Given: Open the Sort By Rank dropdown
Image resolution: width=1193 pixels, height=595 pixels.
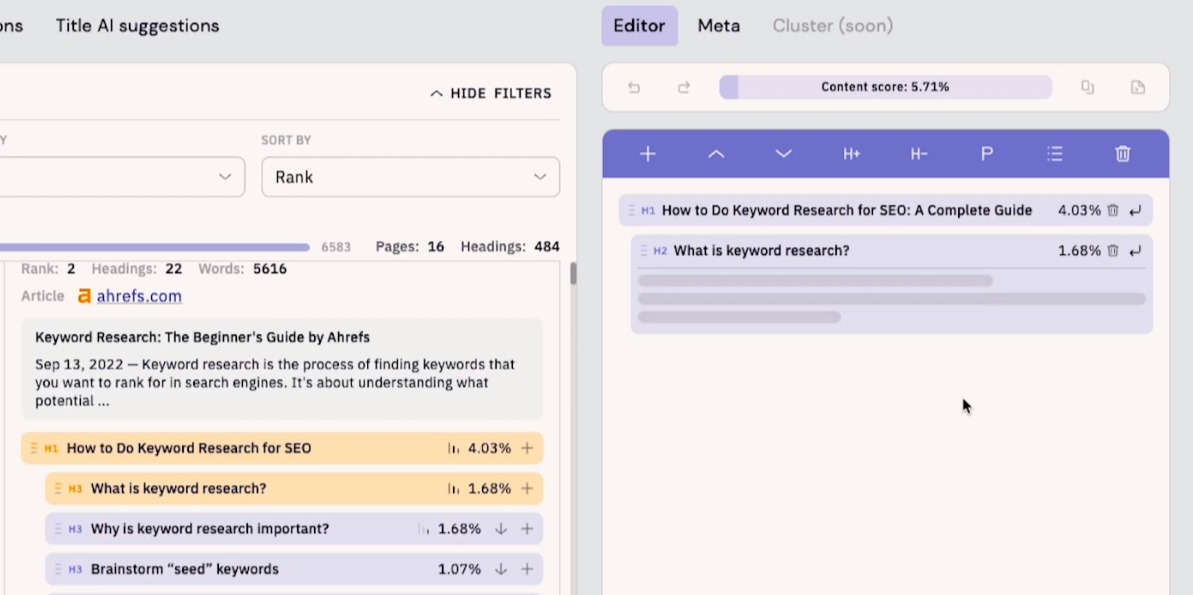Looking at the screenshot, I should 410,177.
